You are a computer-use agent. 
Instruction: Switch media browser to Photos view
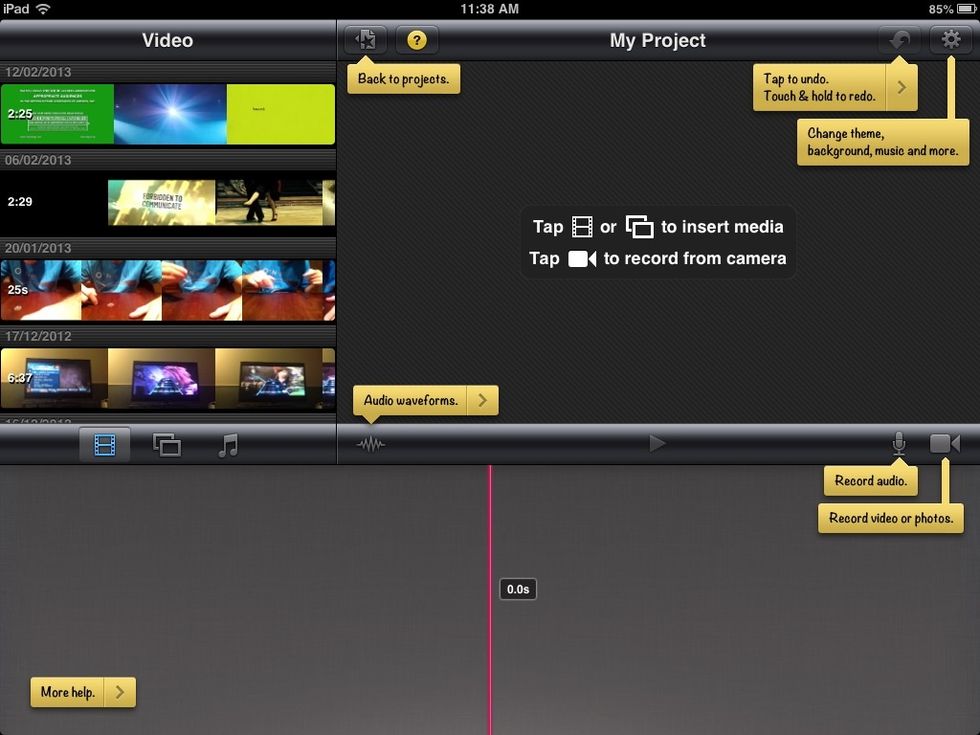pyautogui.click(x=167, y=443)
